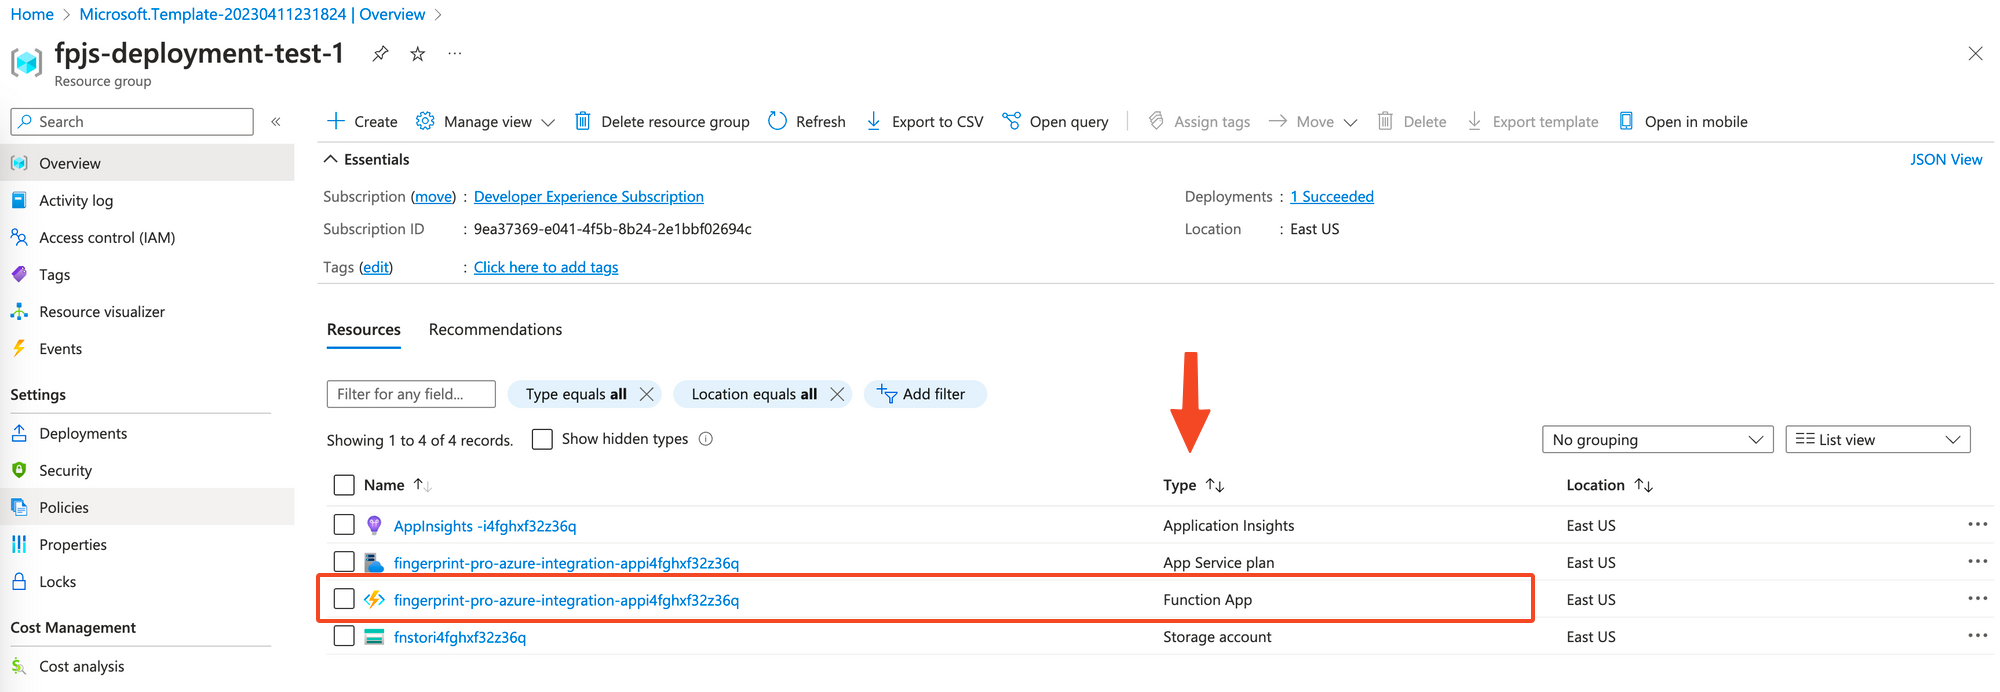This screenshot has width=2000, height=692.
Task: Click the Access control people icon
Action: tap(19, 237)
